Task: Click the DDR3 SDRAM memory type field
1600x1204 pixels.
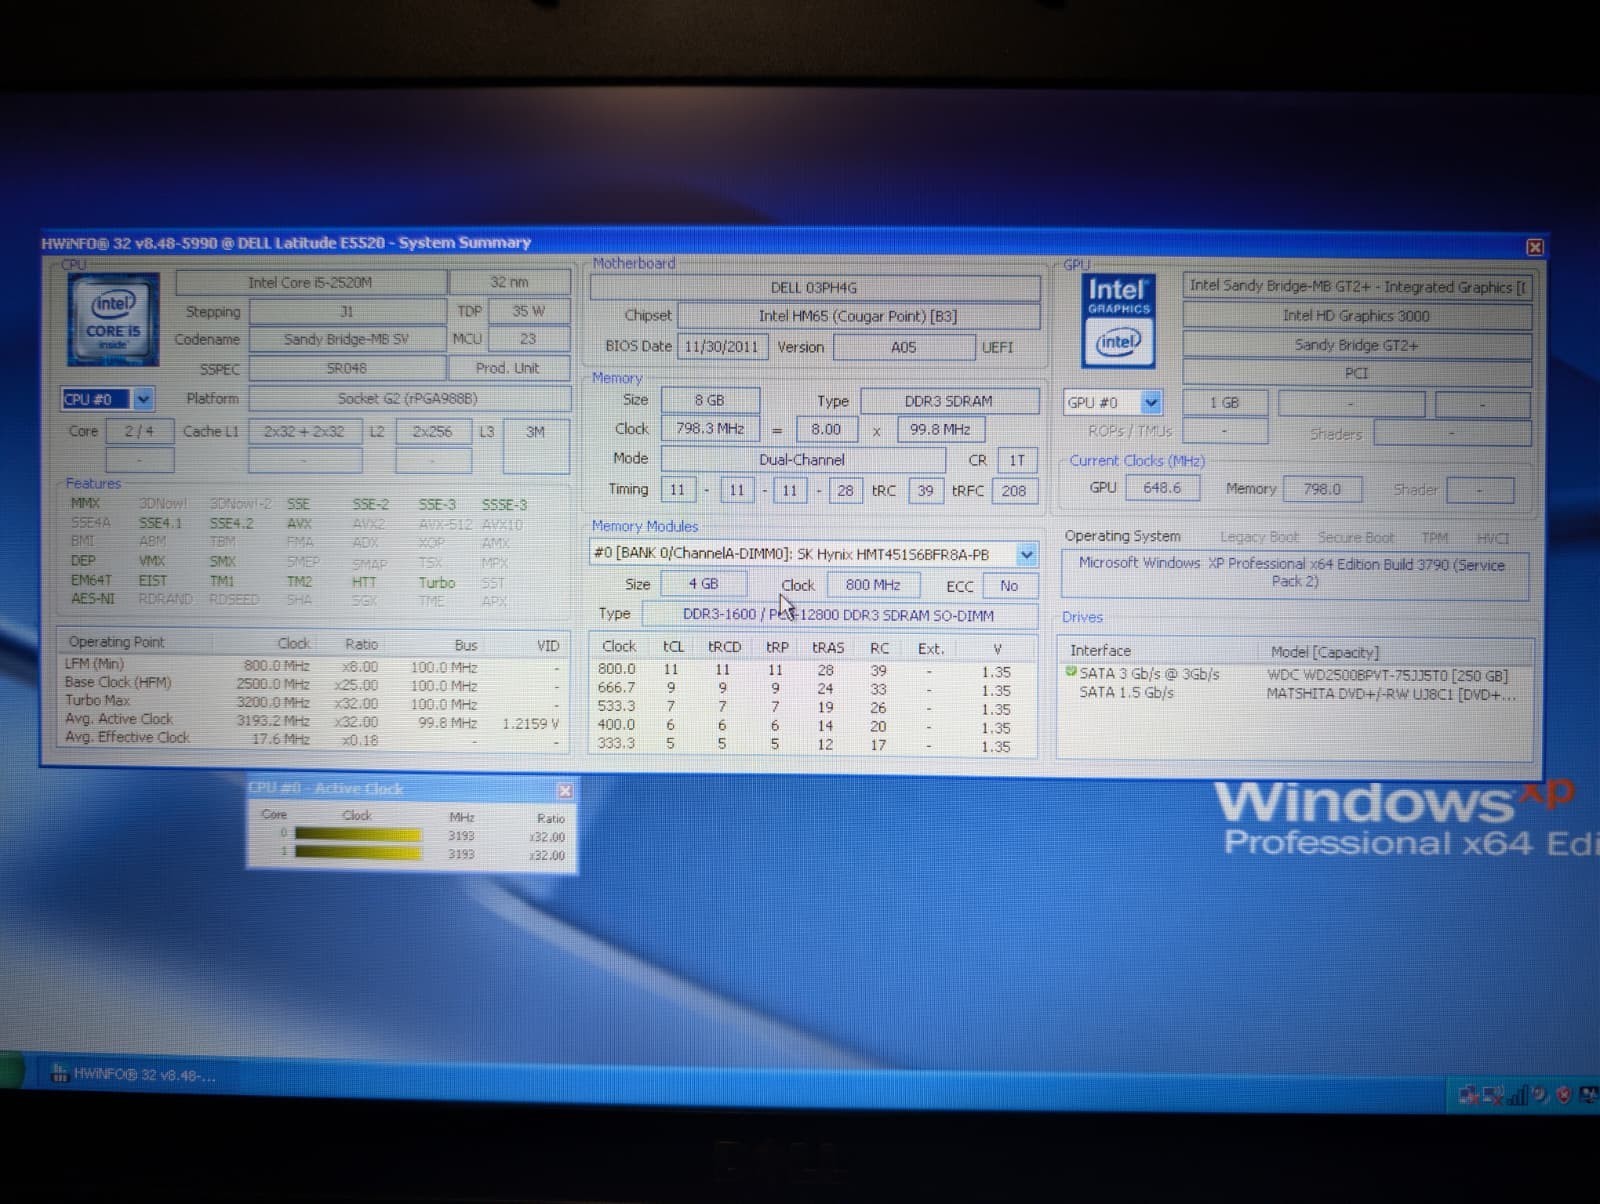Action: (x=948, y=401)
